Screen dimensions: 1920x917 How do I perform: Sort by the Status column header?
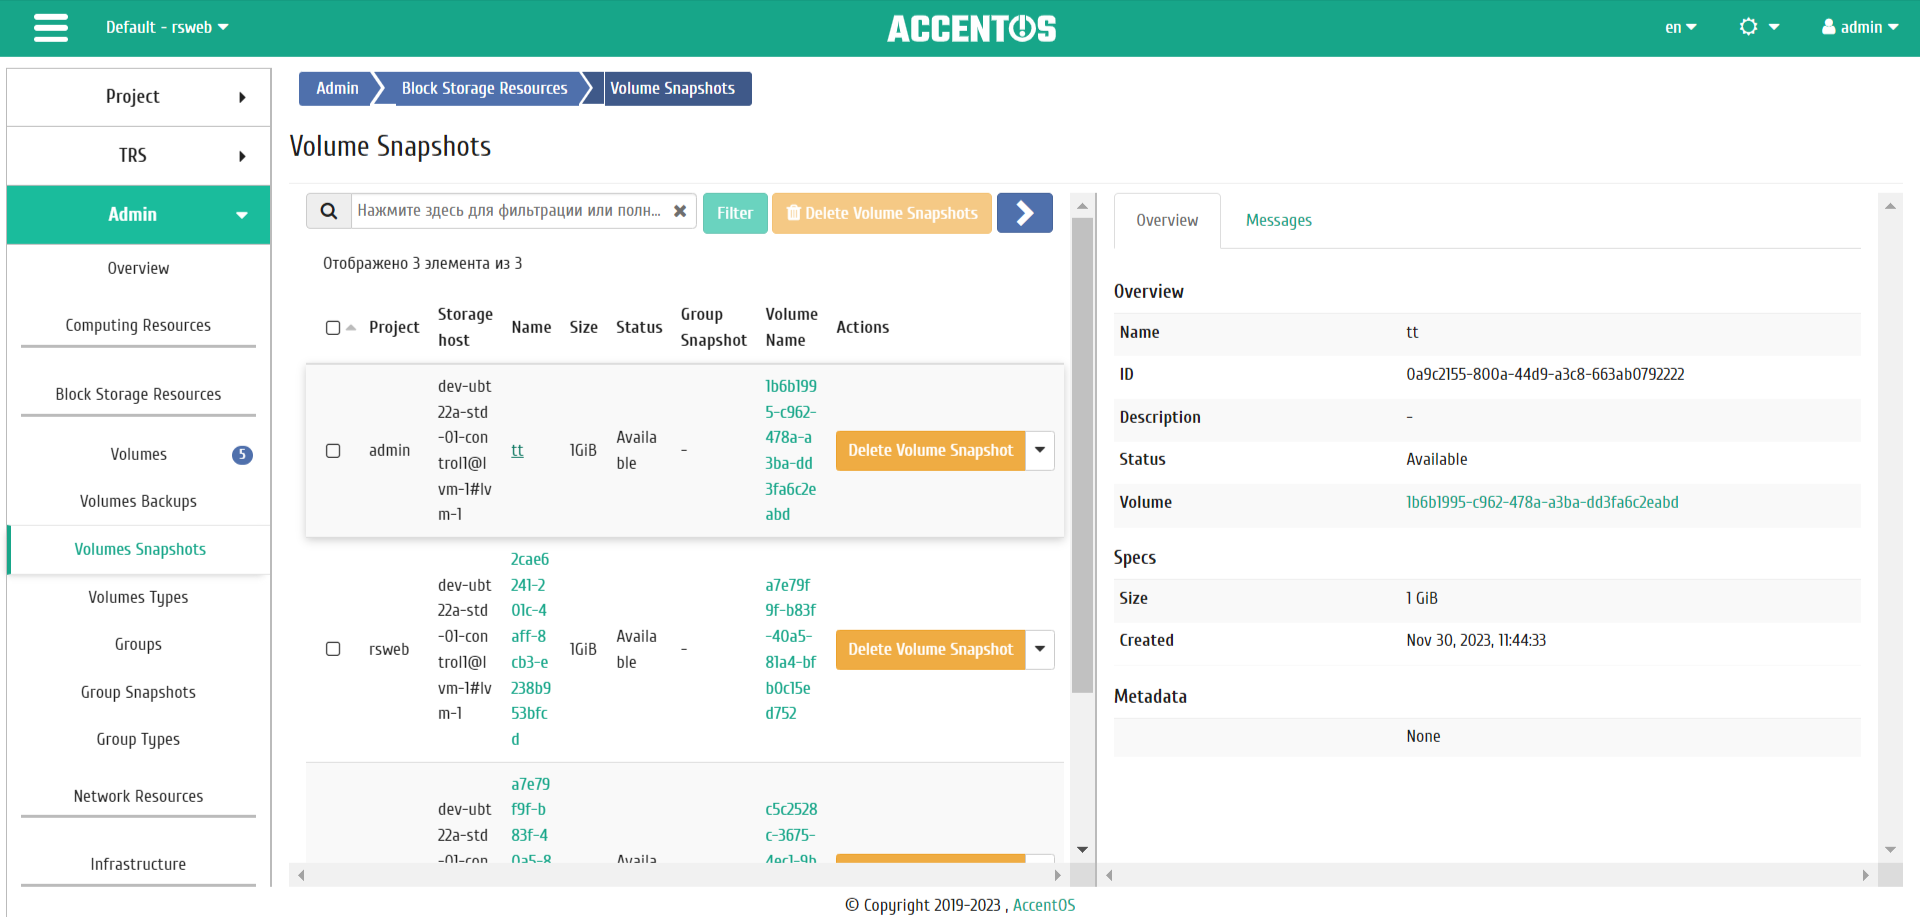639,327
